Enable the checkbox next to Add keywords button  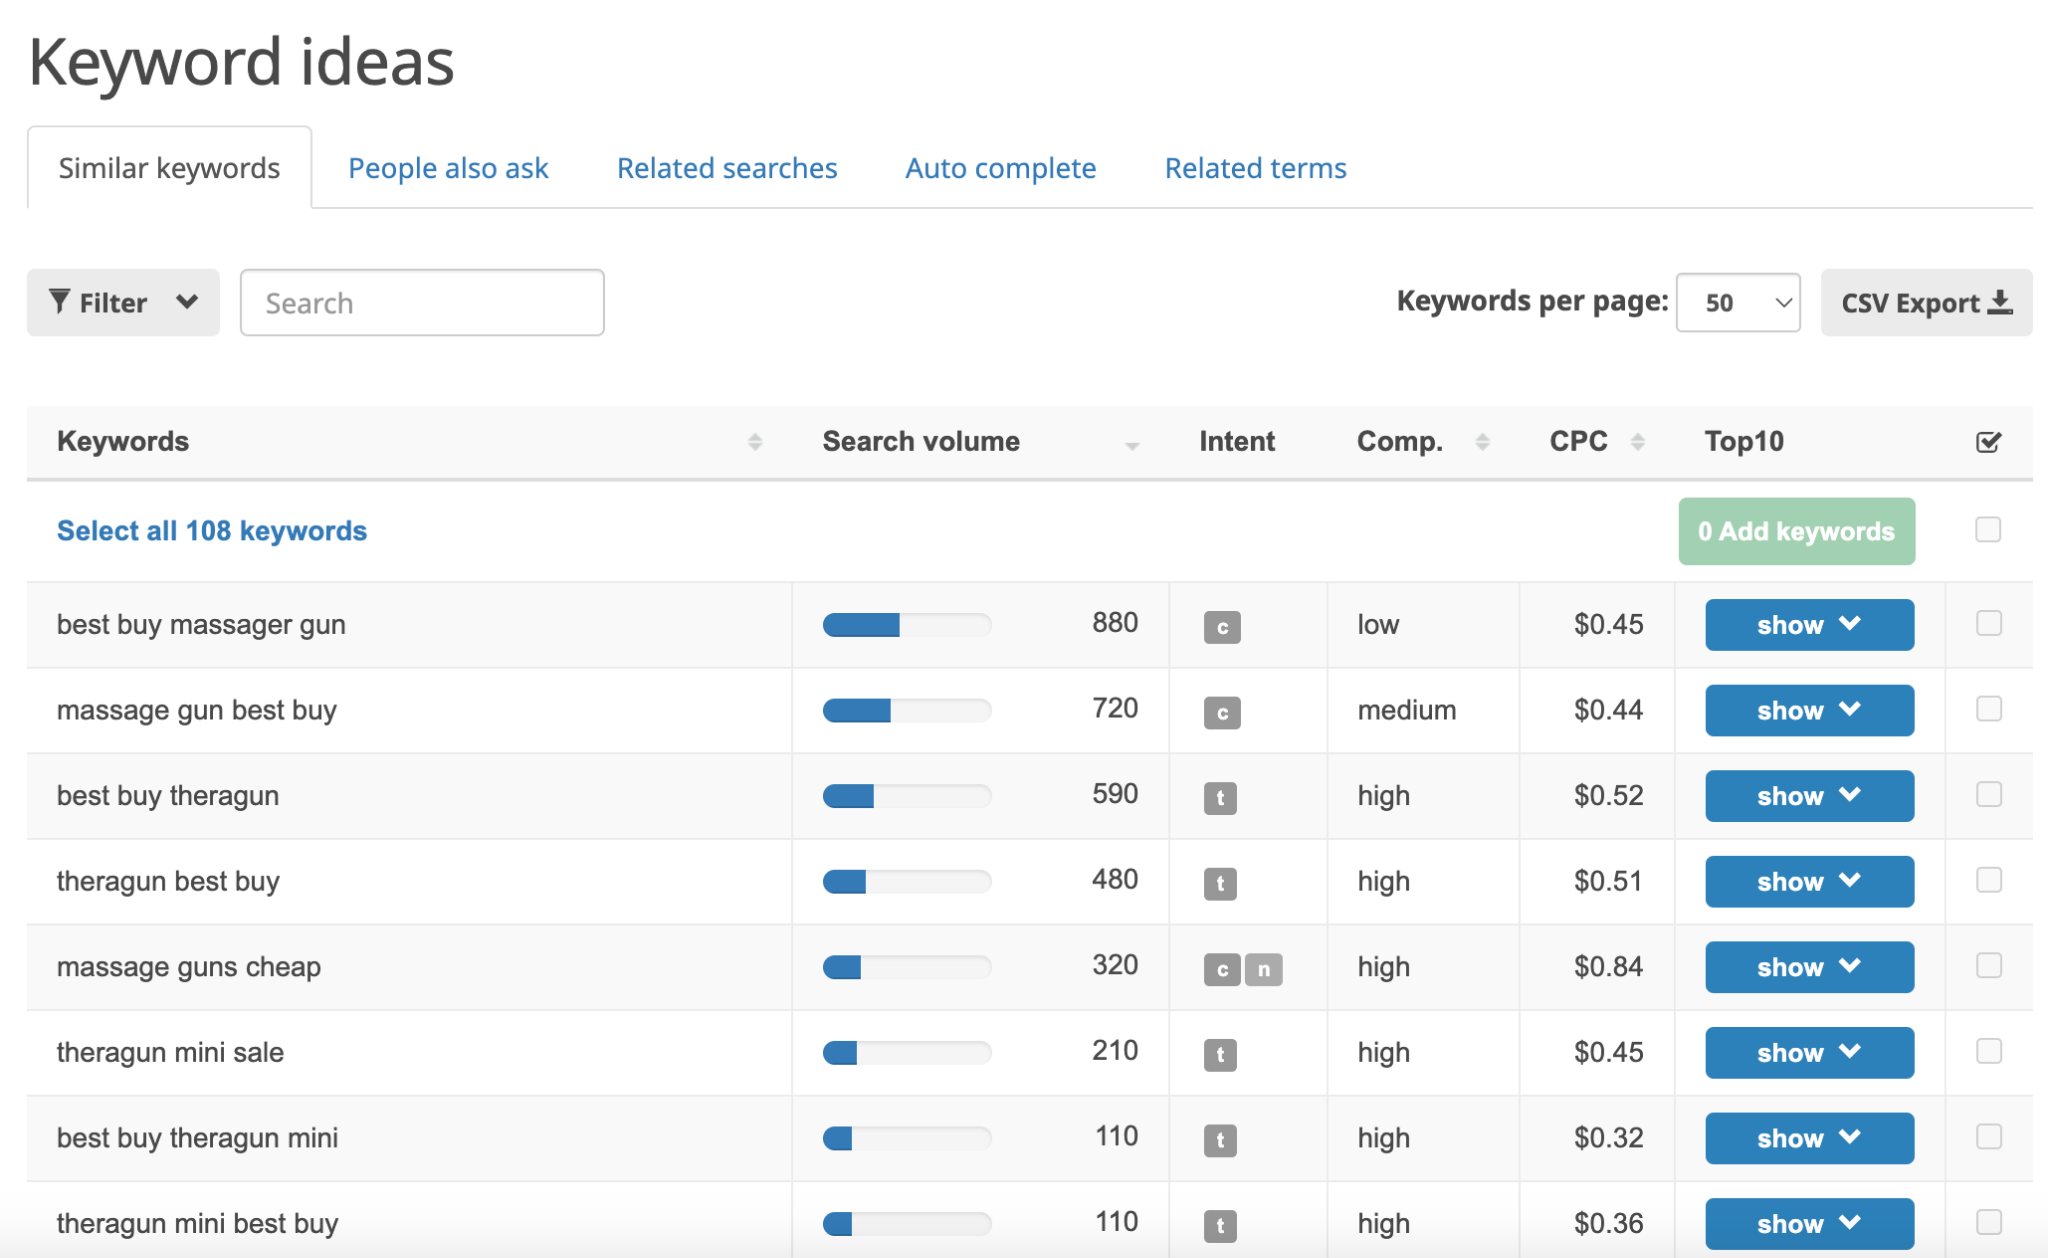(x=1988, y=531)
